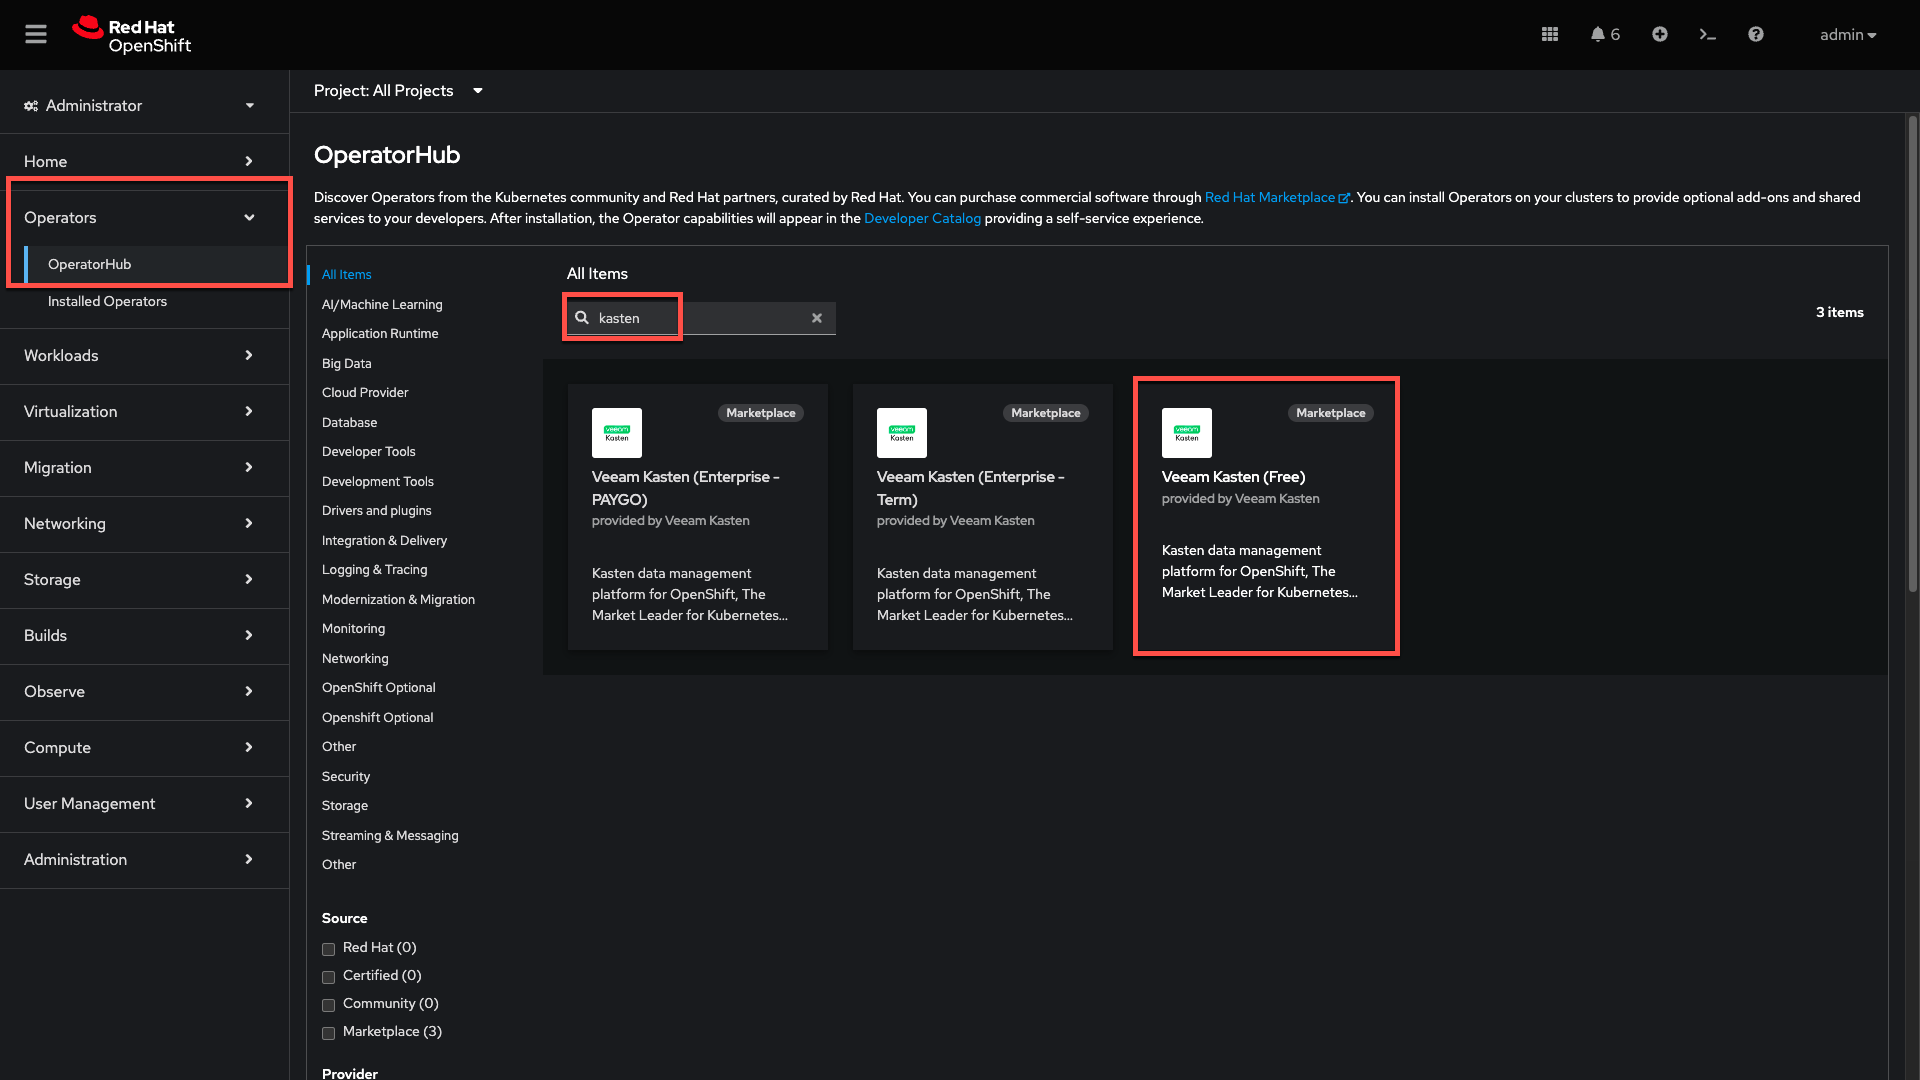1920x1080 pixels.
Task: Open the Developer Catalog link
Action: point(922,218)
